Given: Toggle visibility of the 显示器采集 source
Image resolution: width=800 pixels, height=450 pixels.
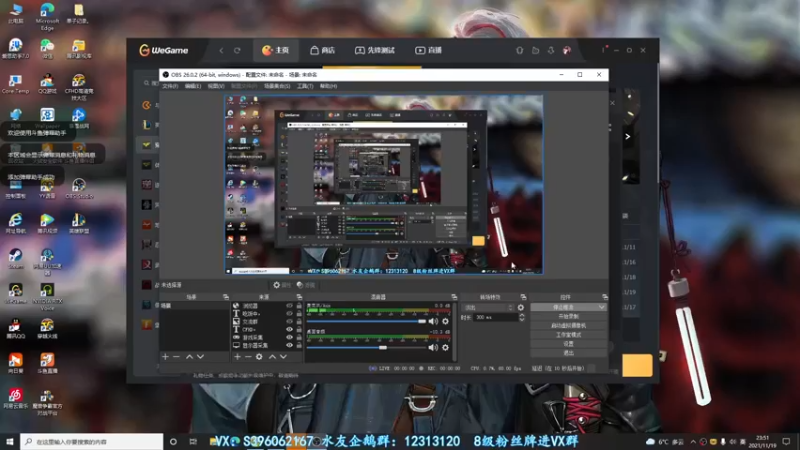Looking at the screenshot, I should coord(290,344).
